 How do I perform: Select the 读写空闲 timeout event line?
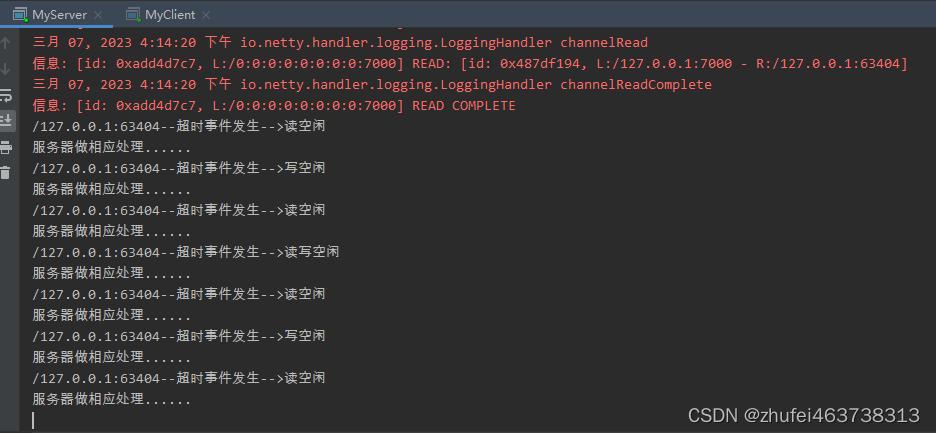tap(186, 252)
